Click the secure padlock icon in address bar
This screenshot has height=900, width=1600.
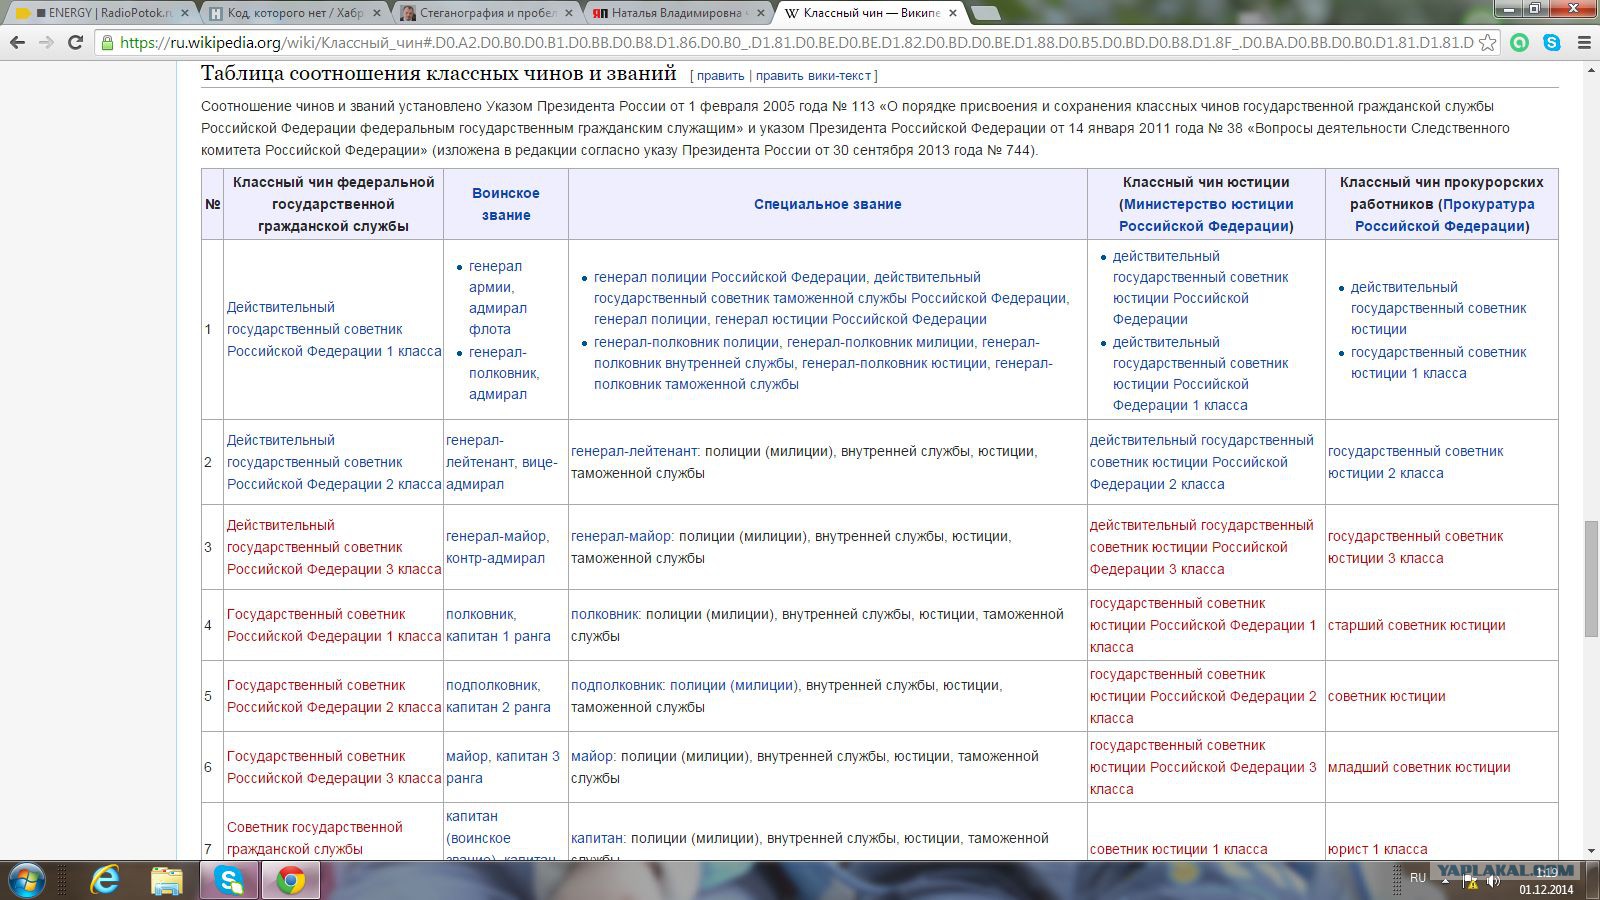pyautogui.click(x=107, y=43)
